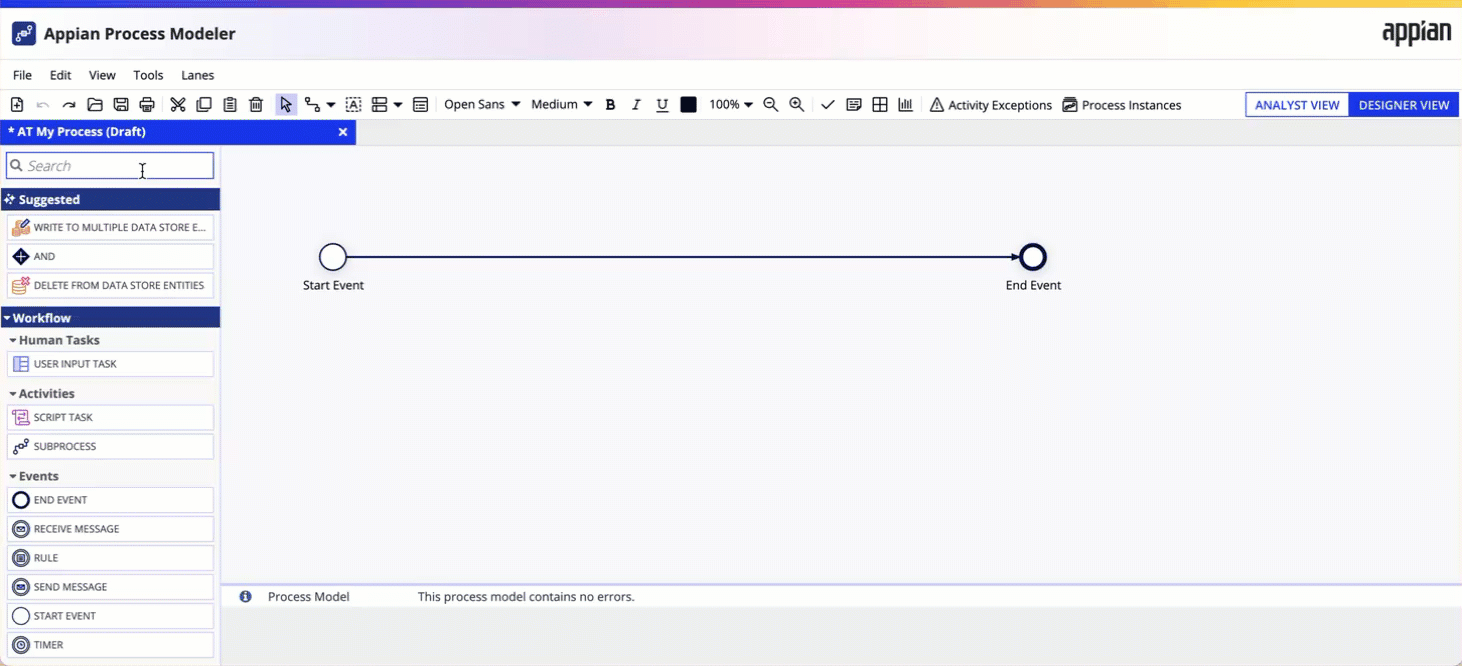This screenshot has height=666, width=1462.
Task: Add an annotation text box tool
Action: (354, 105)
